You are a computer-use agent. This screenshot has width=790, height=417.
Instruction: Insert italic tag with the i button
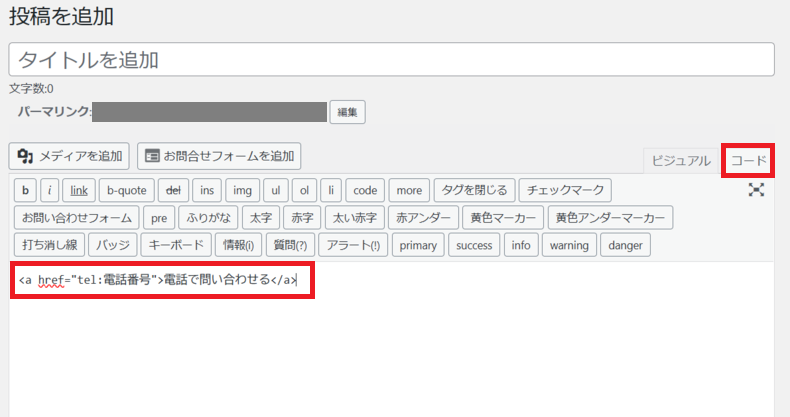click(49, 190)
